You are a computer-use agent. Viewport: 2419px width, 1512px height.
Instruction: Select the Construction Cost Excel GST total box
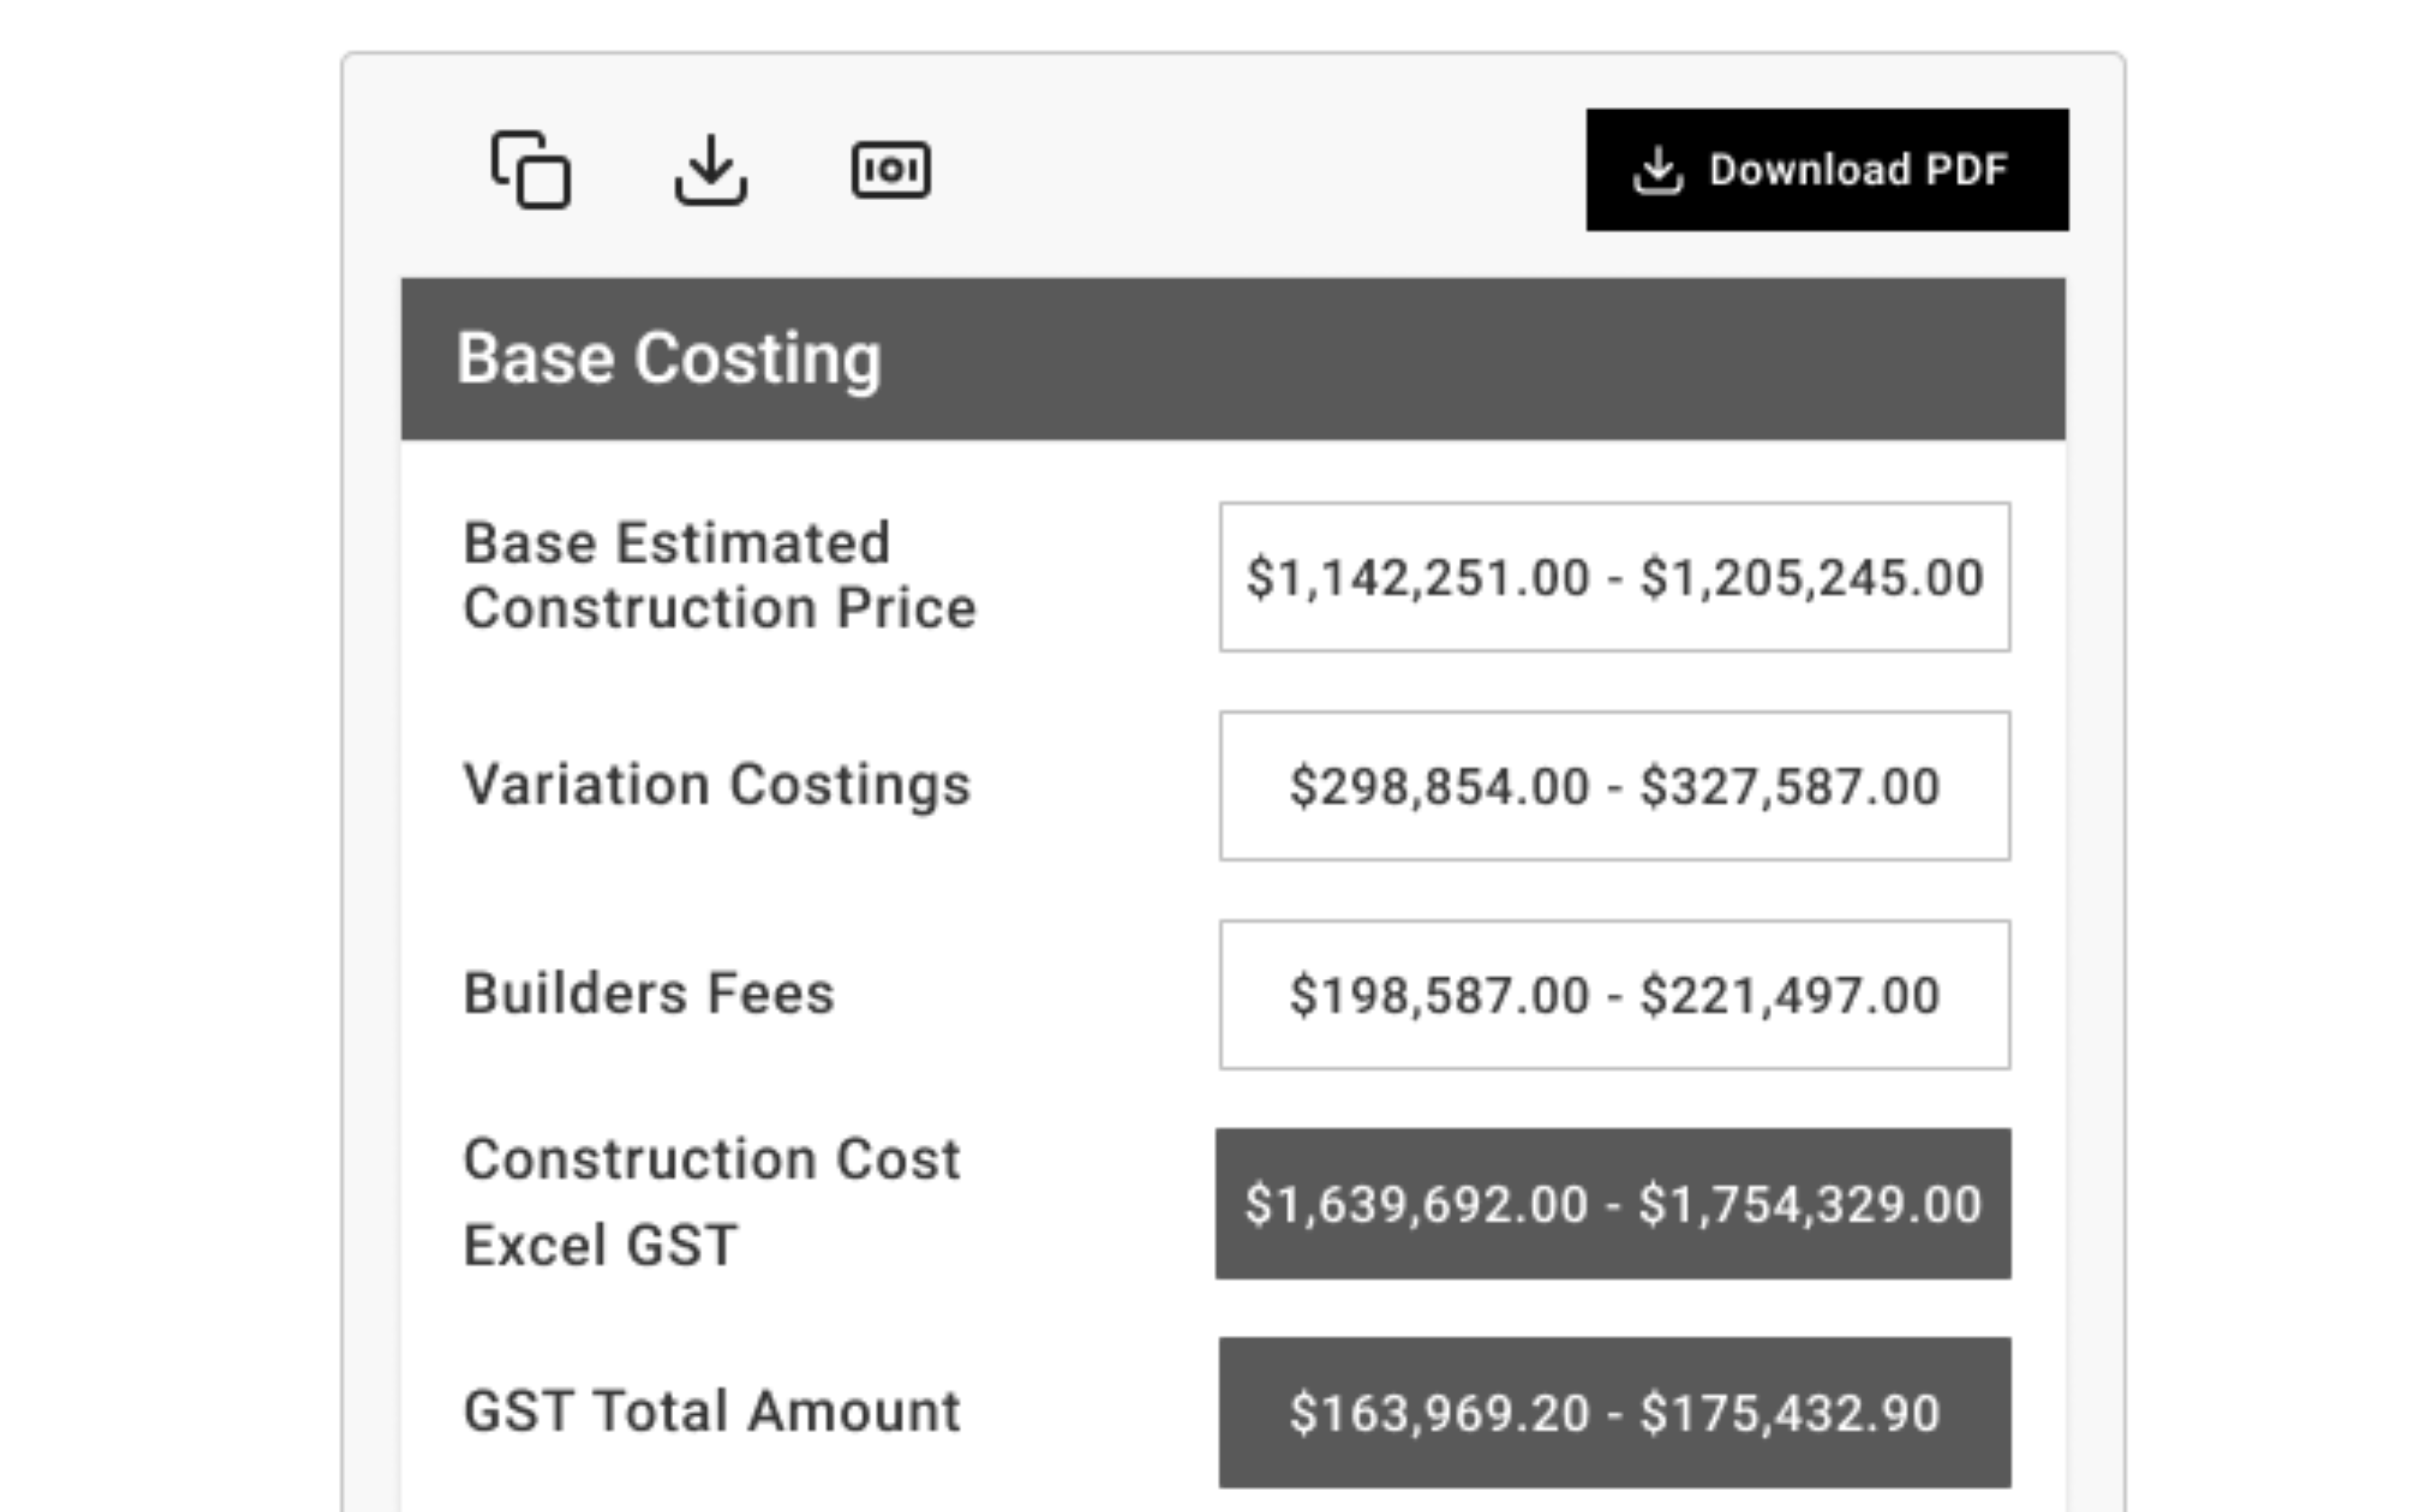1613,1204
